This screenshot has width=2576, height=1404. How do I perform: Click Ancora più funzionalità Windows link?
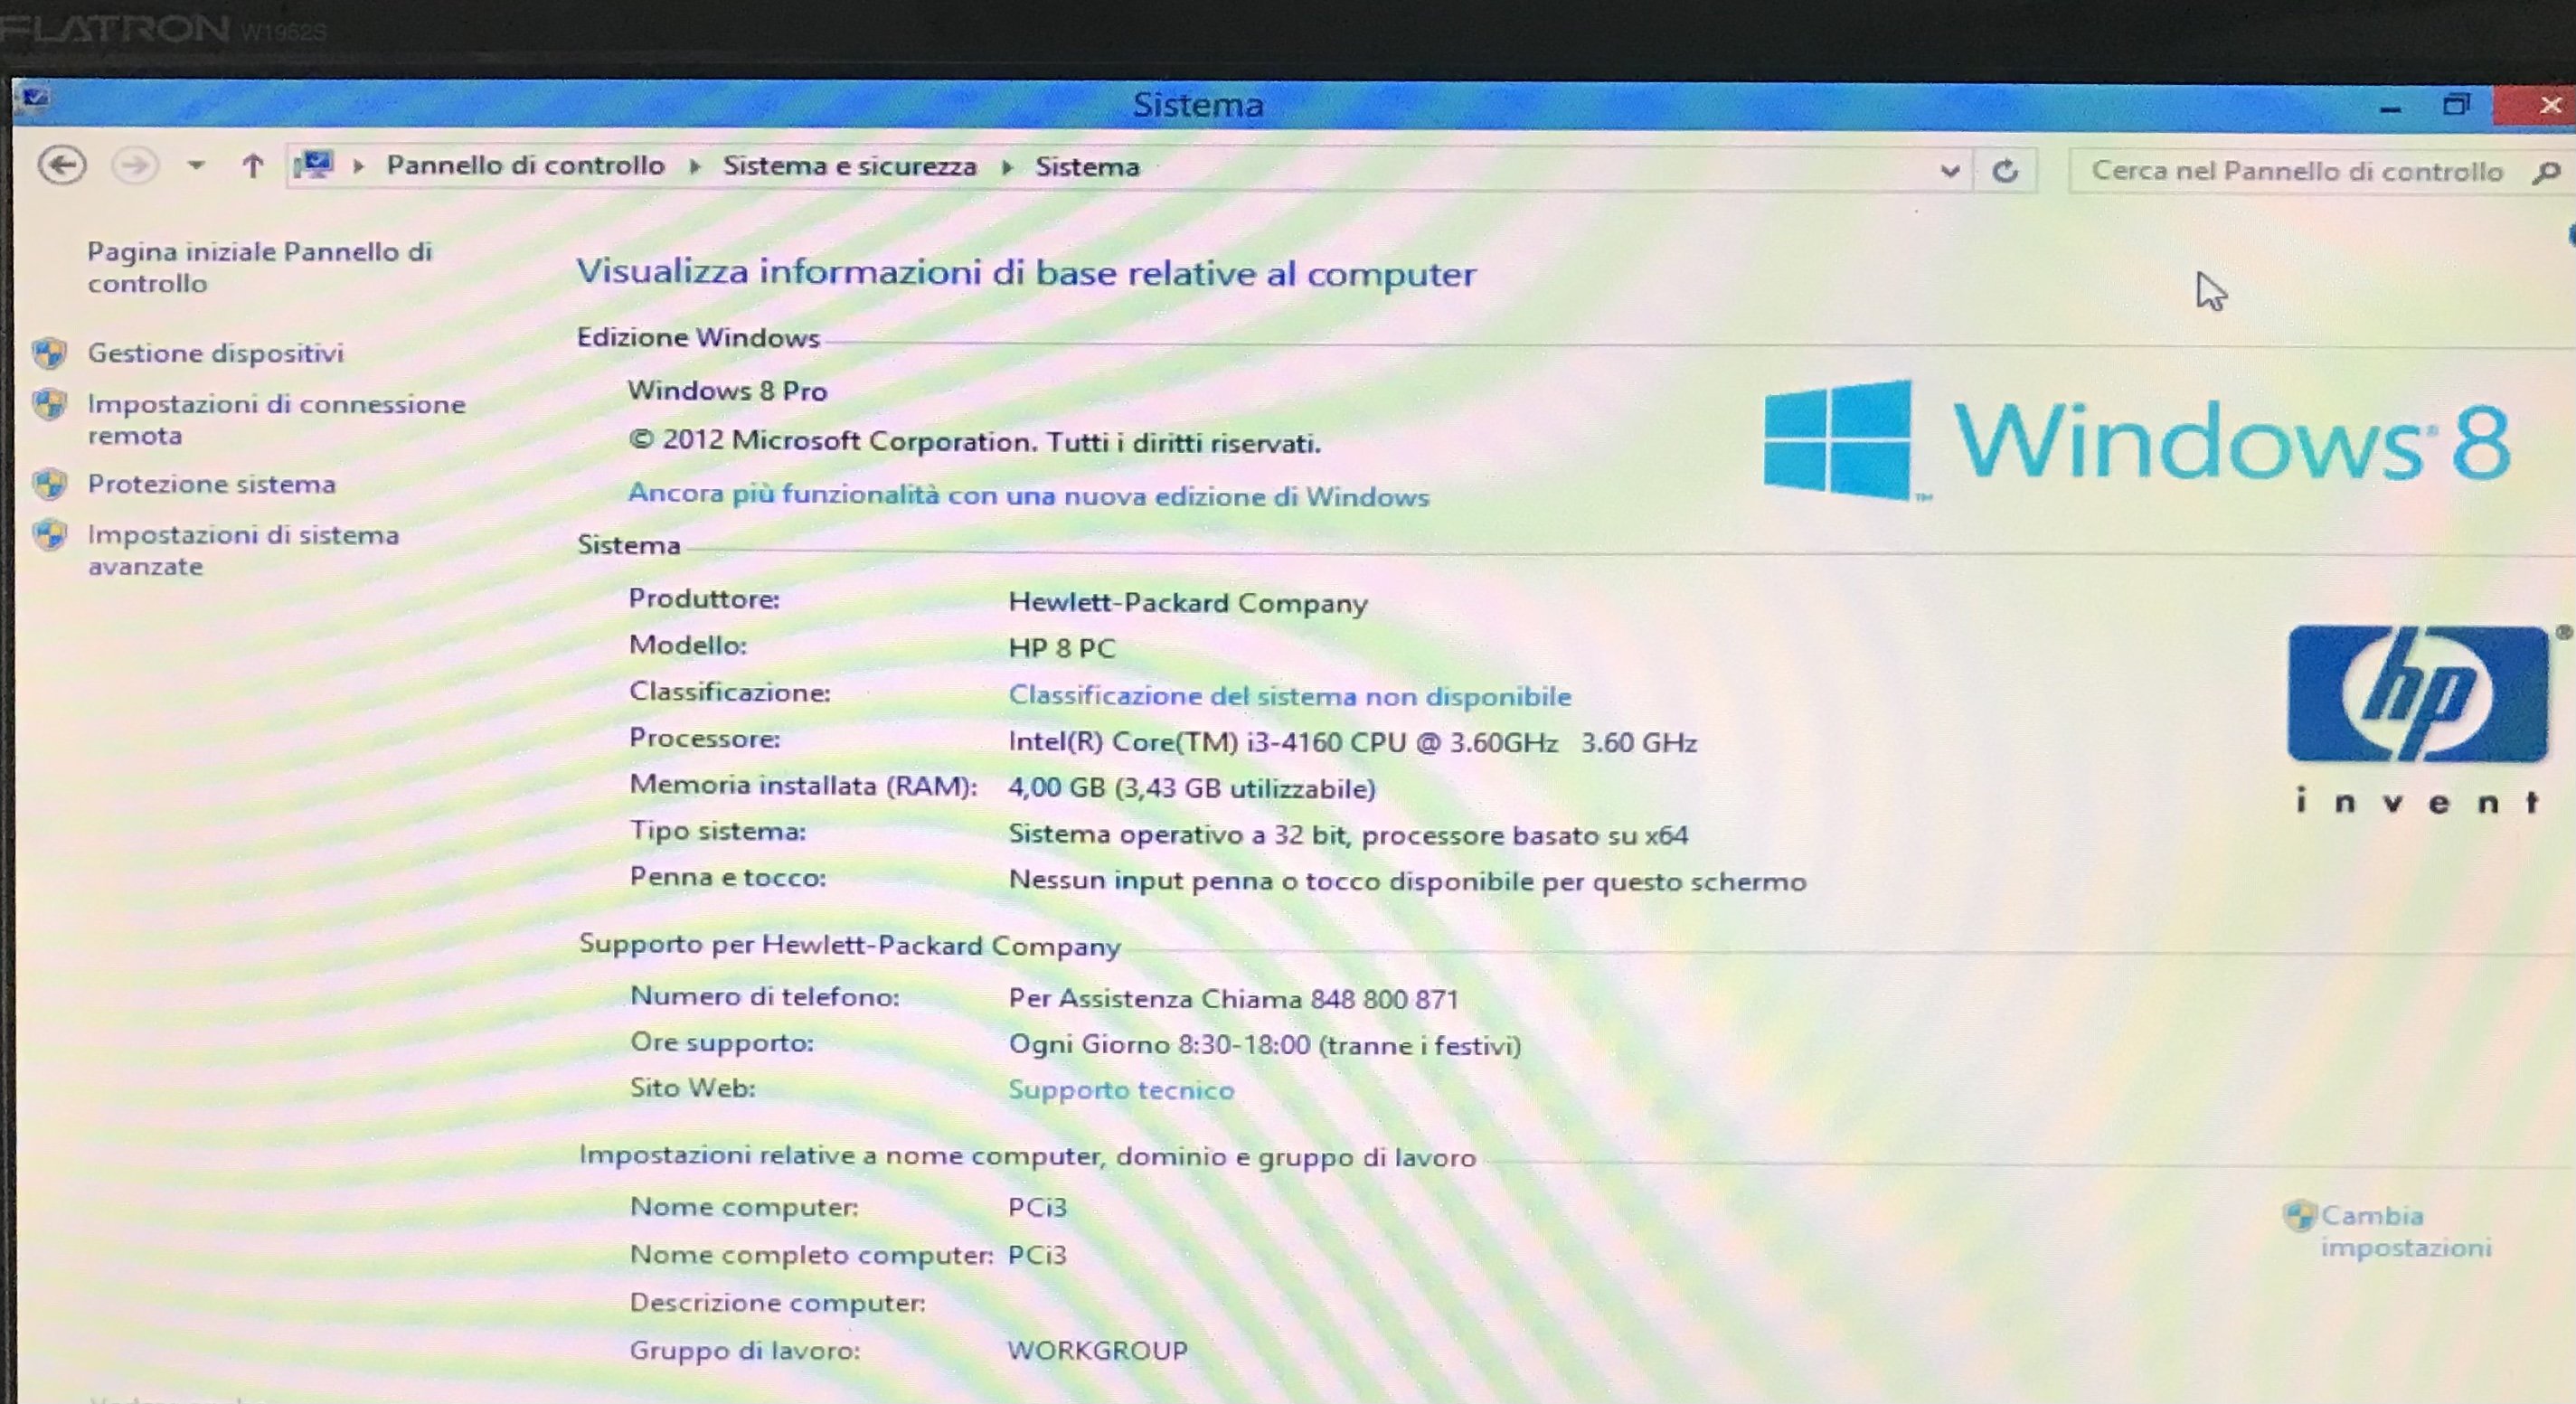[1028, 495]
